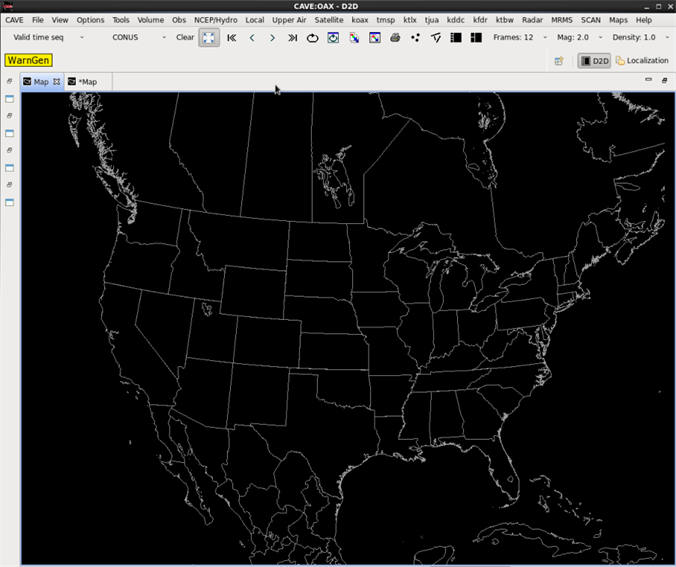Open the Local menu

point(255,20)
